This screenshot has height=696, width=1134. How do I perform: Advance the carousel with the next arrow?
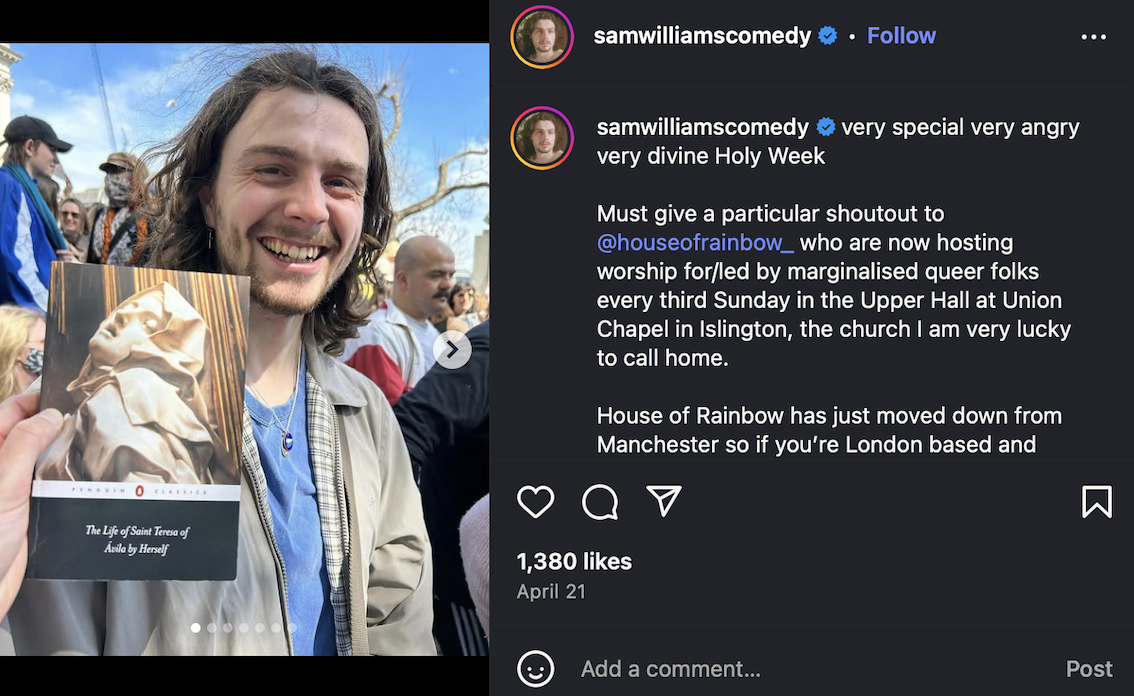tap(452, 350)
